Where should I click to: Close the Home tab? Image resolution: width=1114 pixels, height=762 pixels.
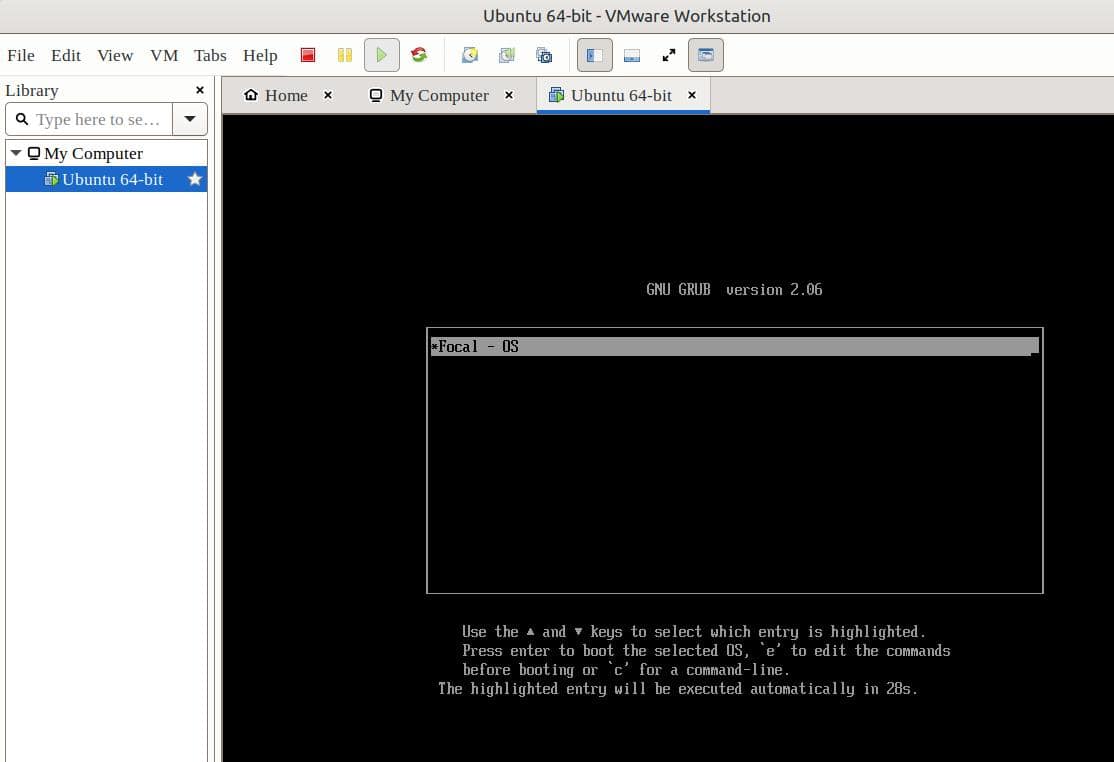tap(328, 95)
